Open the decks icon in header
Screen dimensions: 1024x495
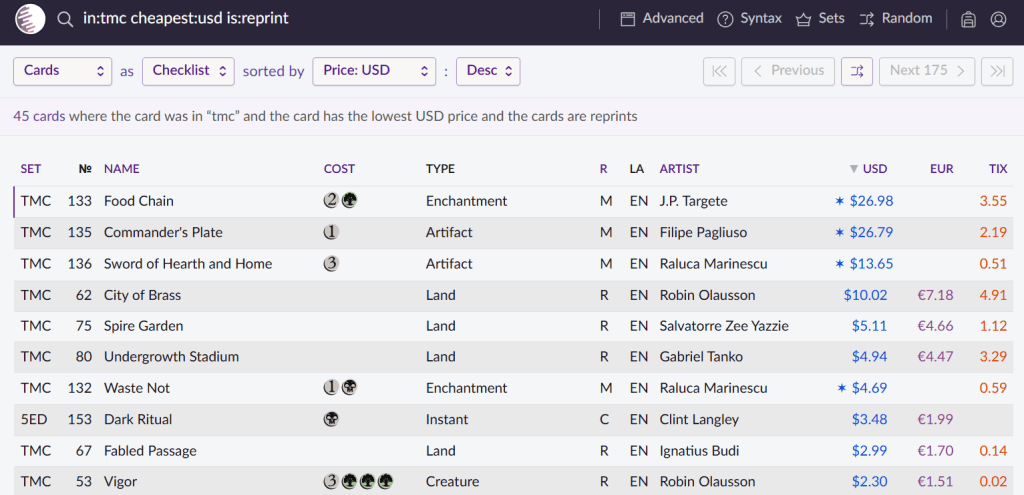968,19
